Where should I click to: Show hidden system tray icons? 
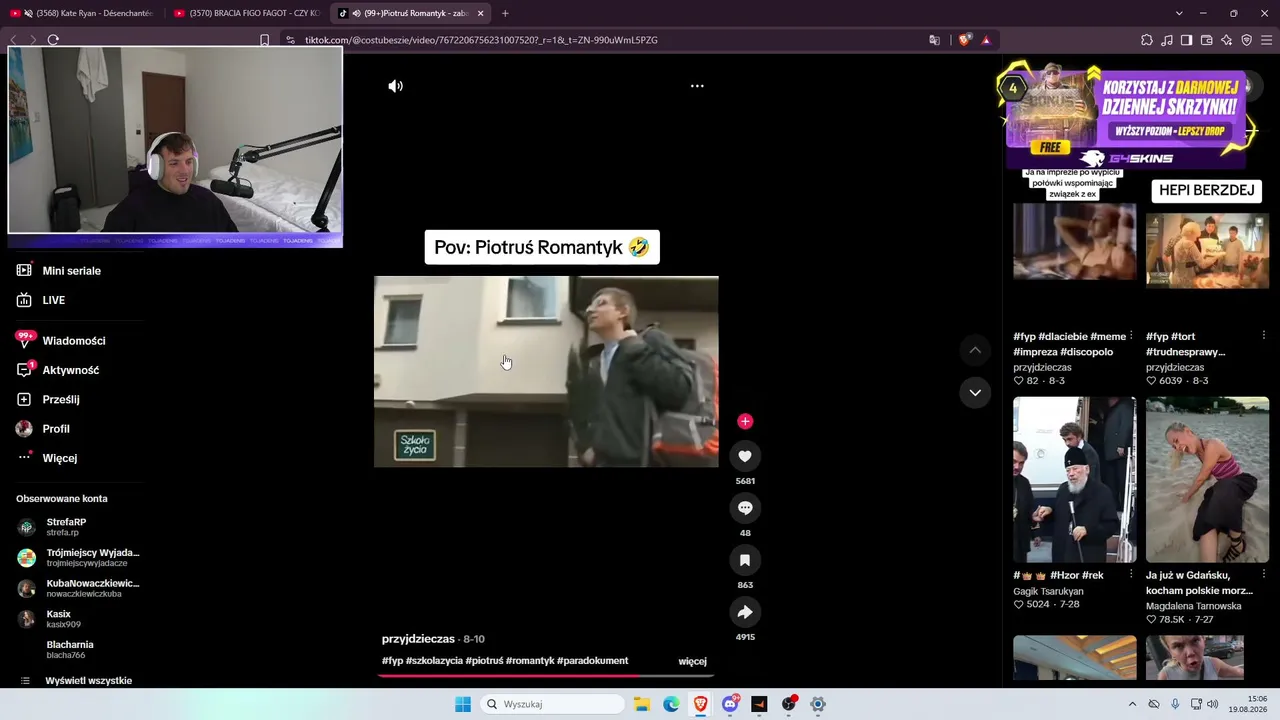coord(1132,704)
